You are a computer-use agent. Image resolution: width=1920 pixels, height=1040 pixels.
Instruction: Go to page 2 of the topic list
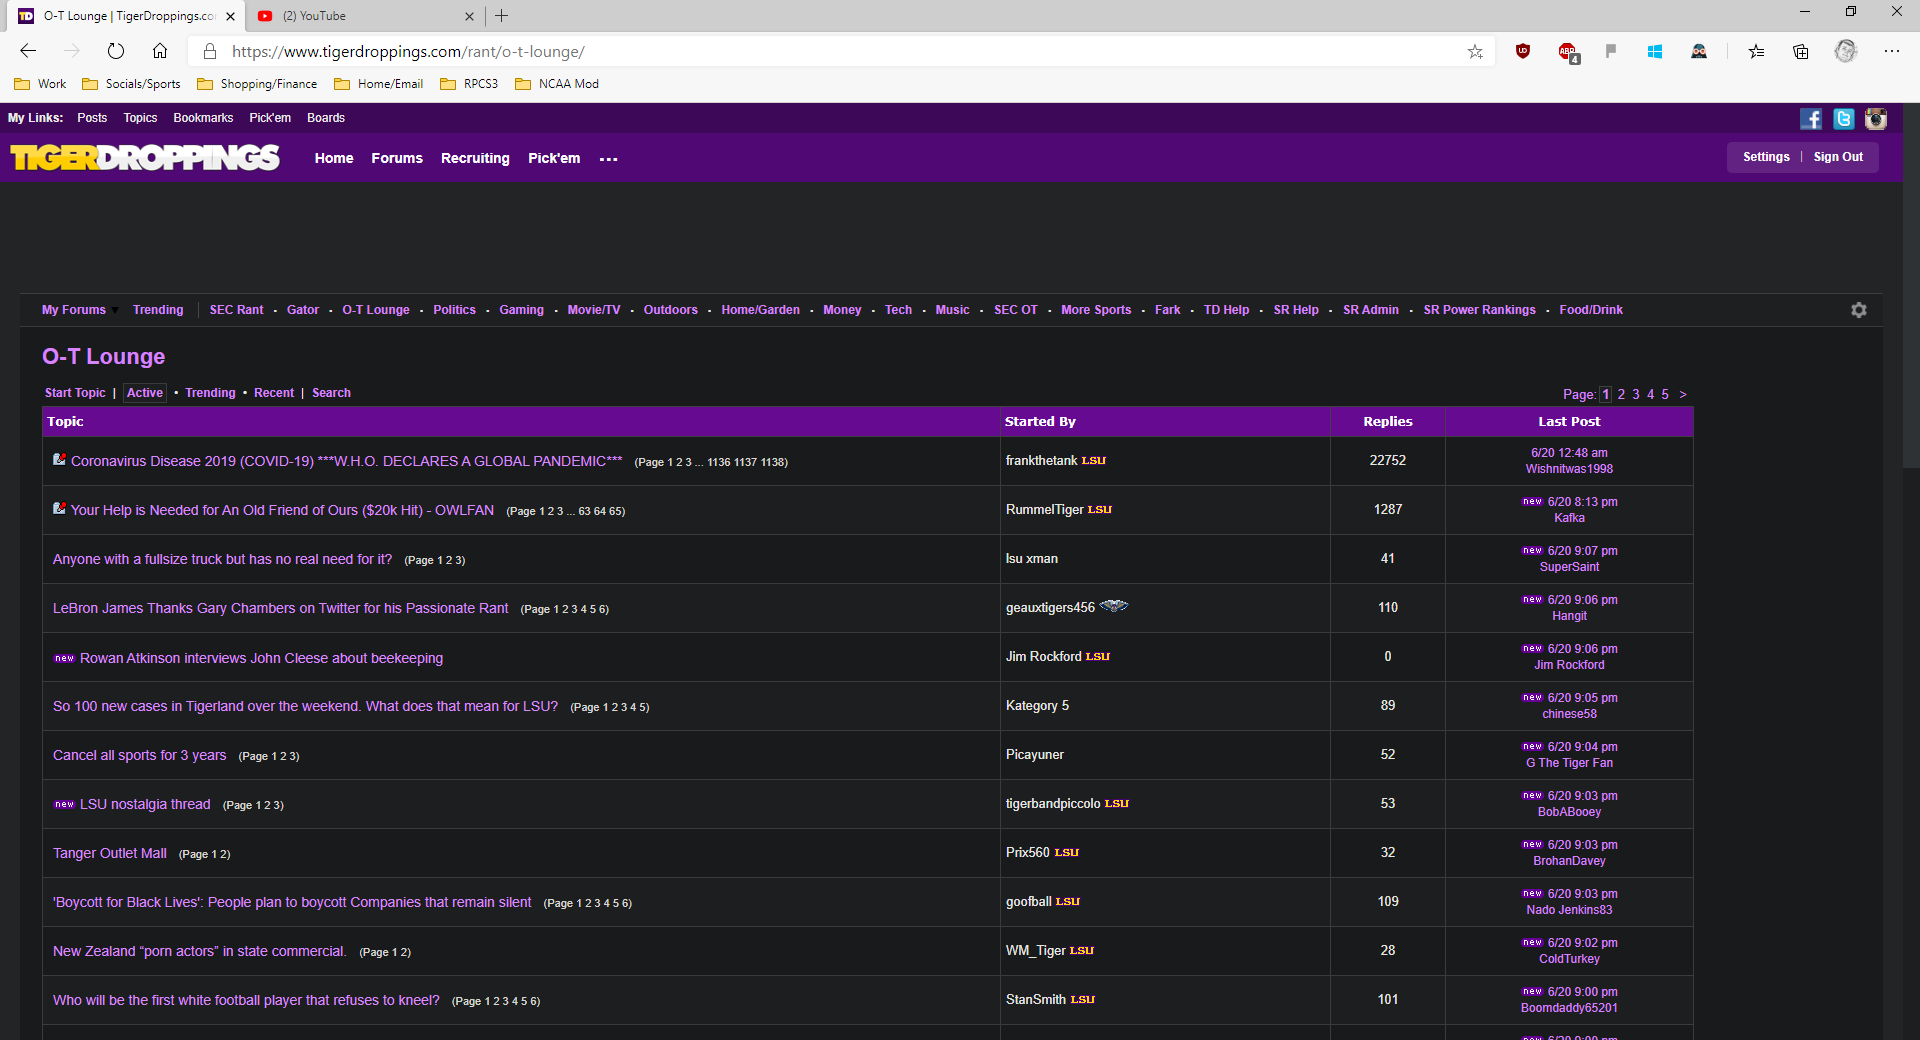tap(1621, 394)
